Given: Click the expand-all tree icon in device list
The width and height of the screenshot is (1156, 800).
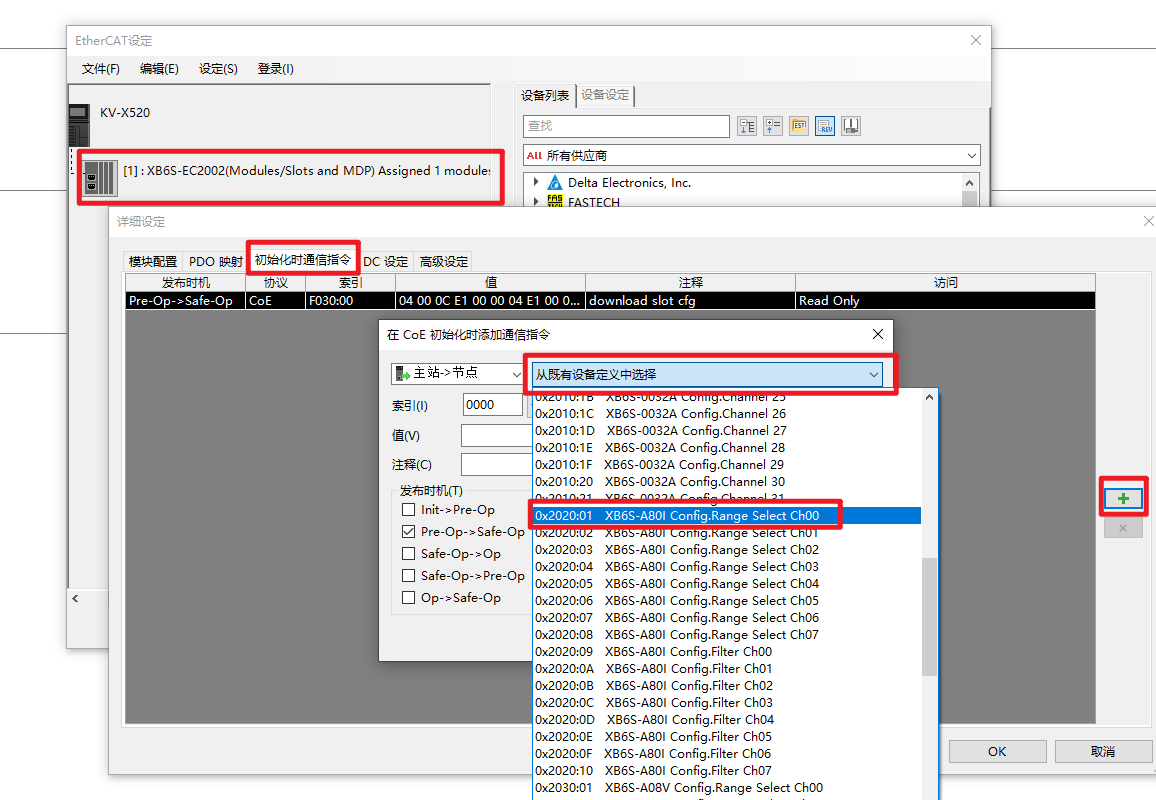Looking at the screenshot, I should coord(746,126).
